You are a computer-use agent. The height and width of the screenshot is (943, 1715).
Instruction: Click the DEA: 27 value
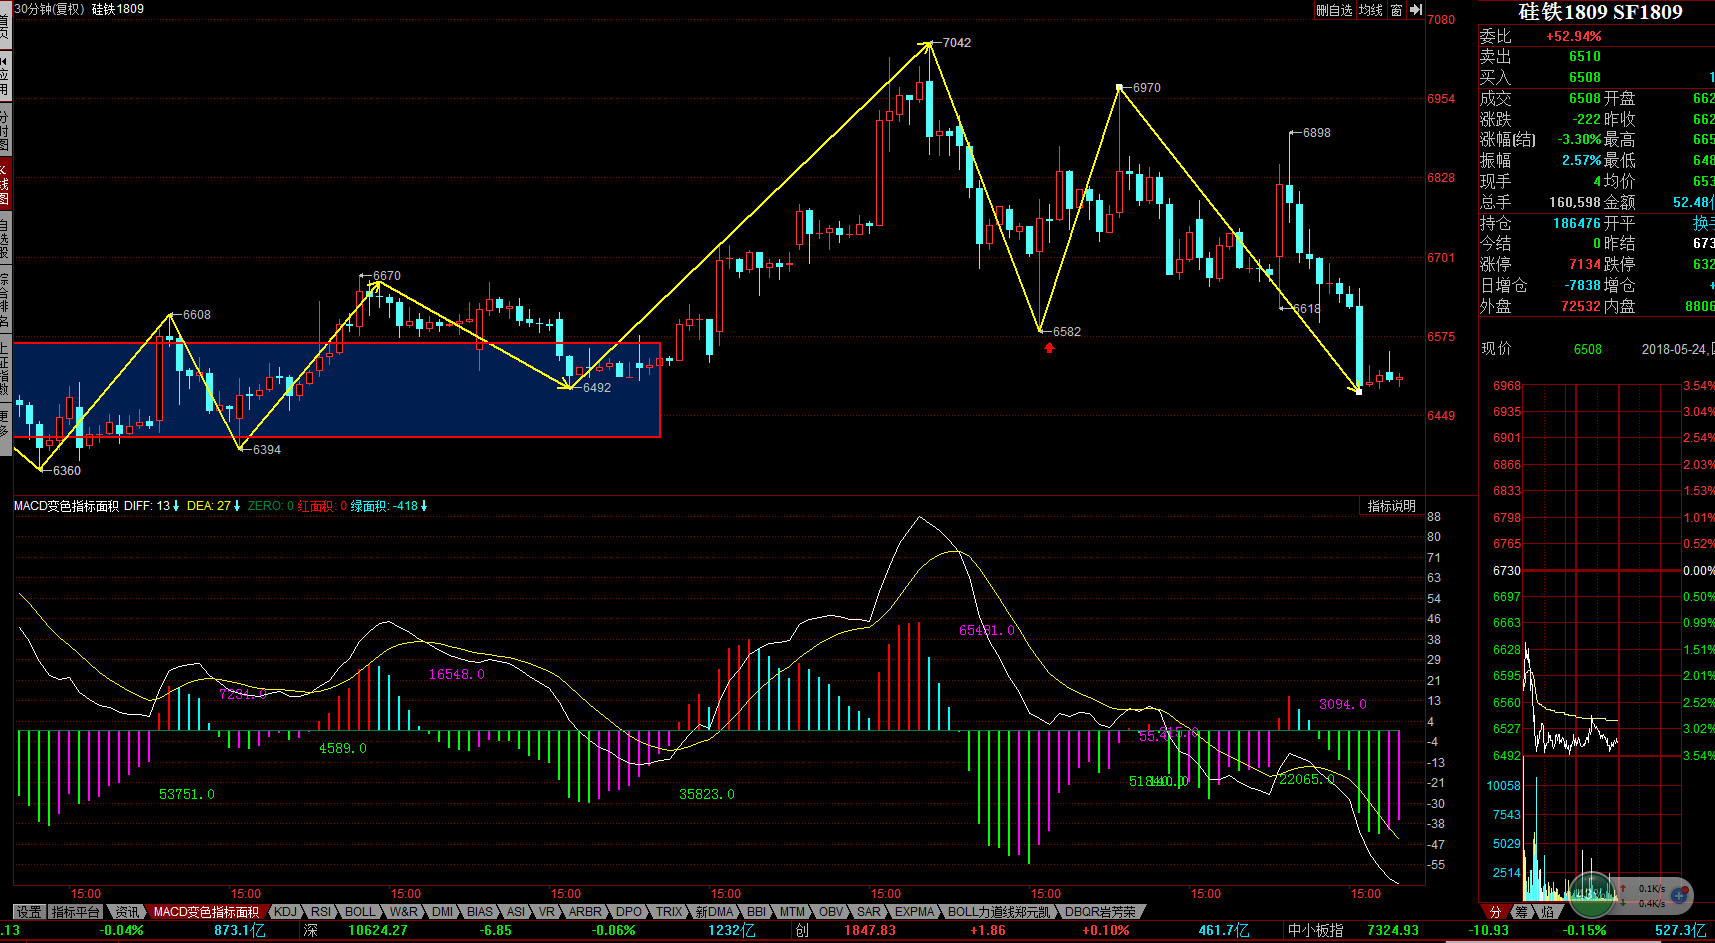tap(213, 506)
